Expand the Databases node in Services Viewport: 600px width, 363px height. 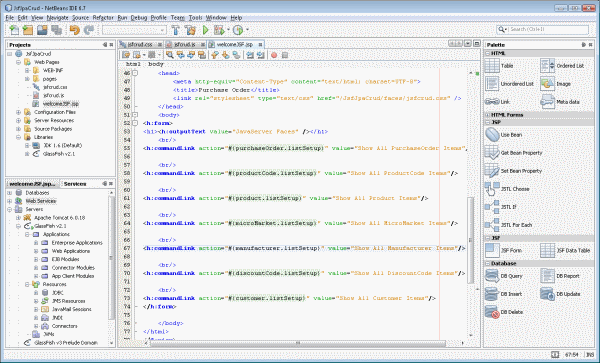point(9,192)
